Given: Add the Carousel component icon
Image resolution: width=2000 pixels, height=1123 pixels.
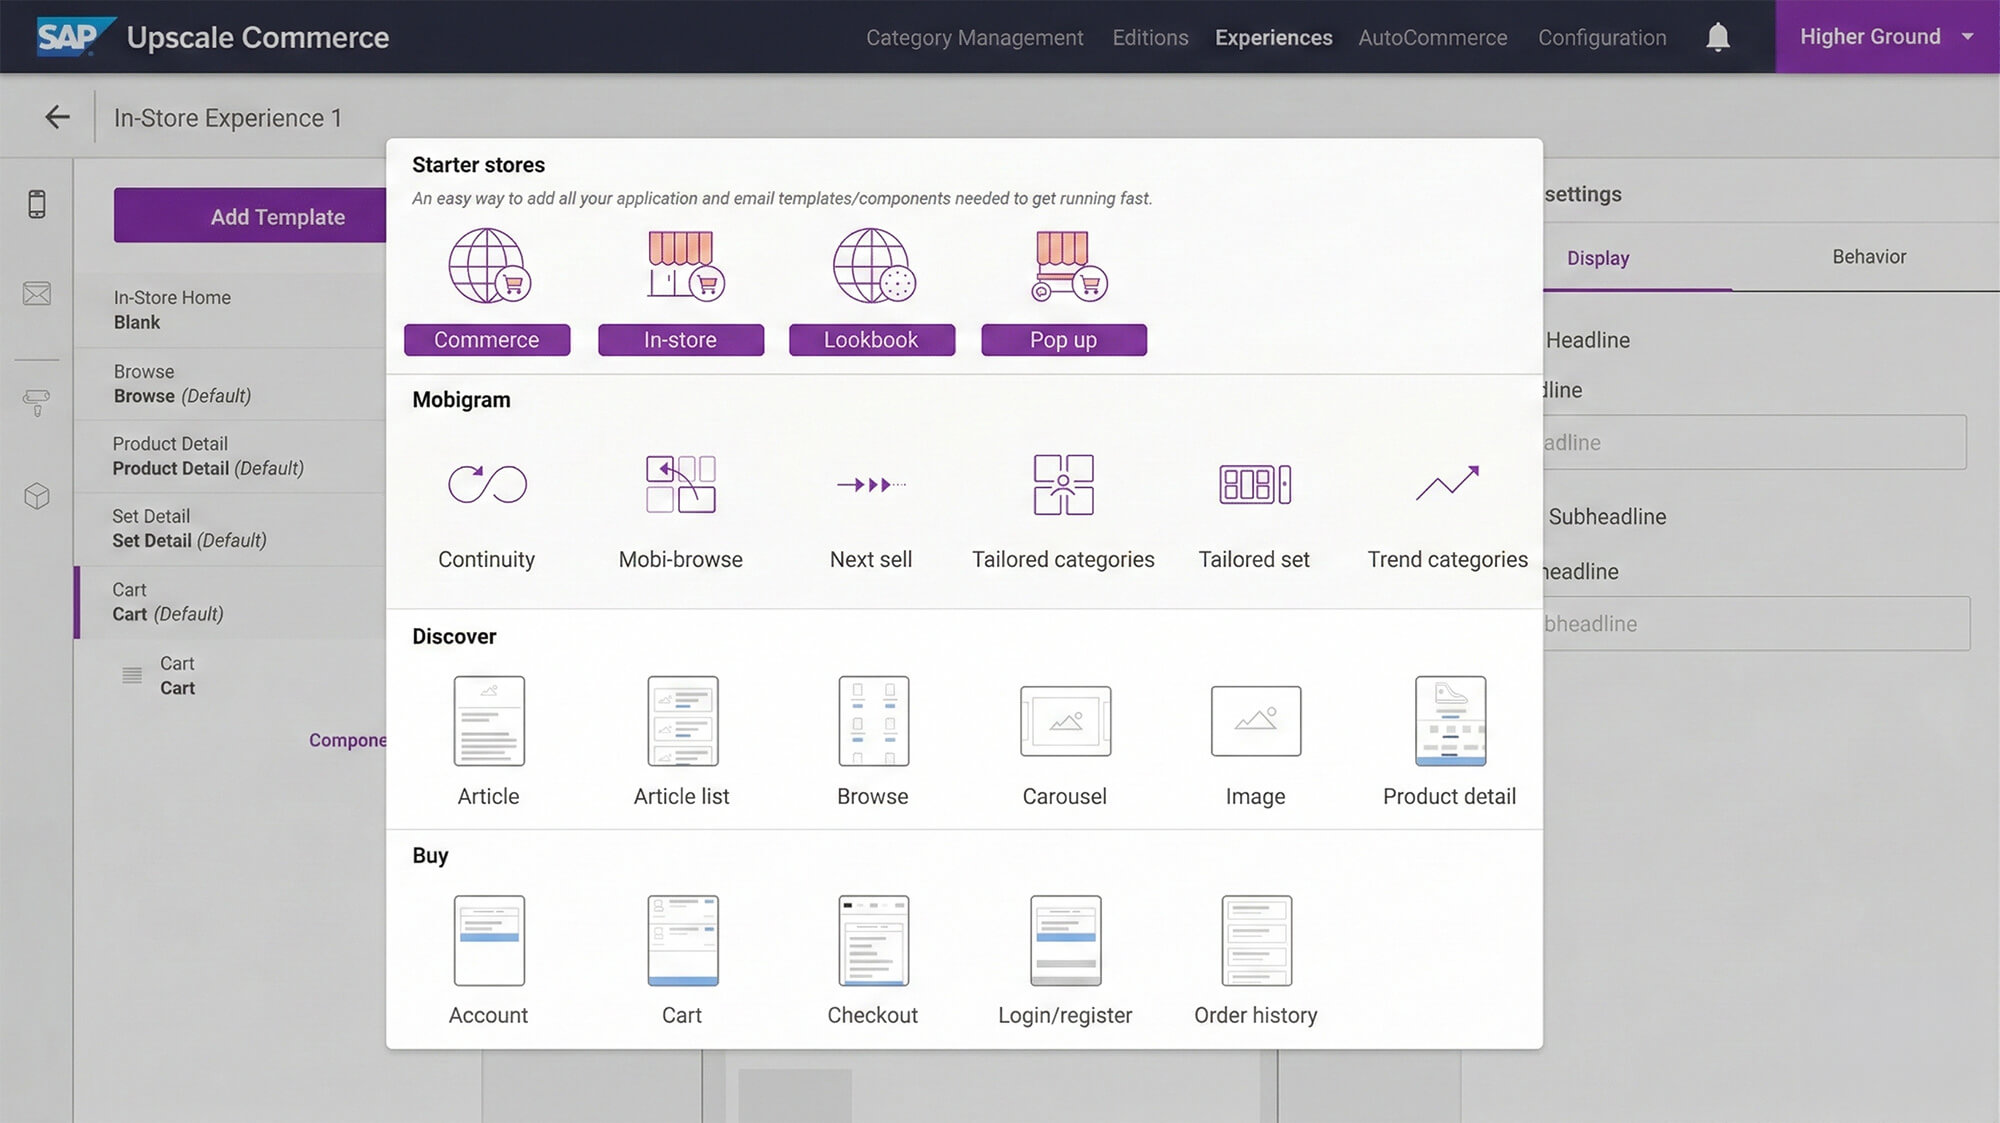Looking at the screenshot, I should [x=1065, y=721].
